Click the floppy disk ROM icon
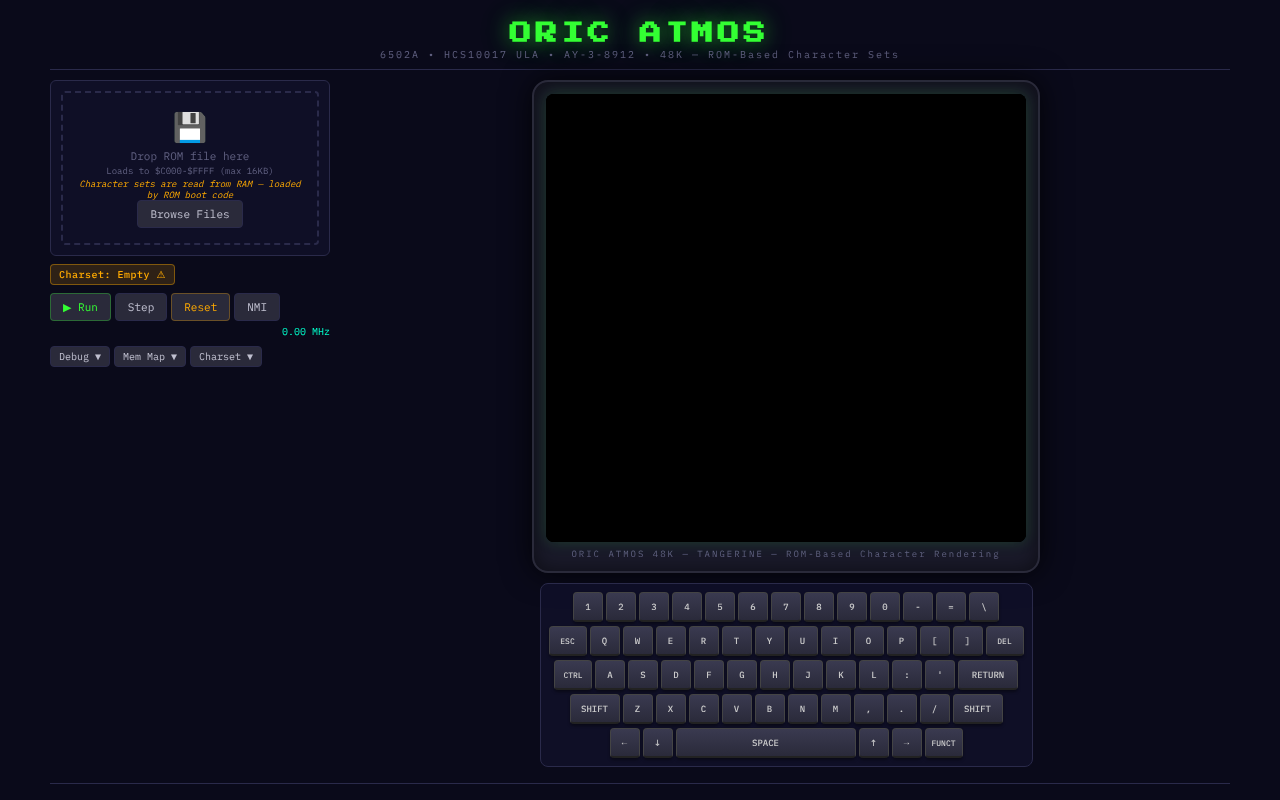 coord(189,127)
